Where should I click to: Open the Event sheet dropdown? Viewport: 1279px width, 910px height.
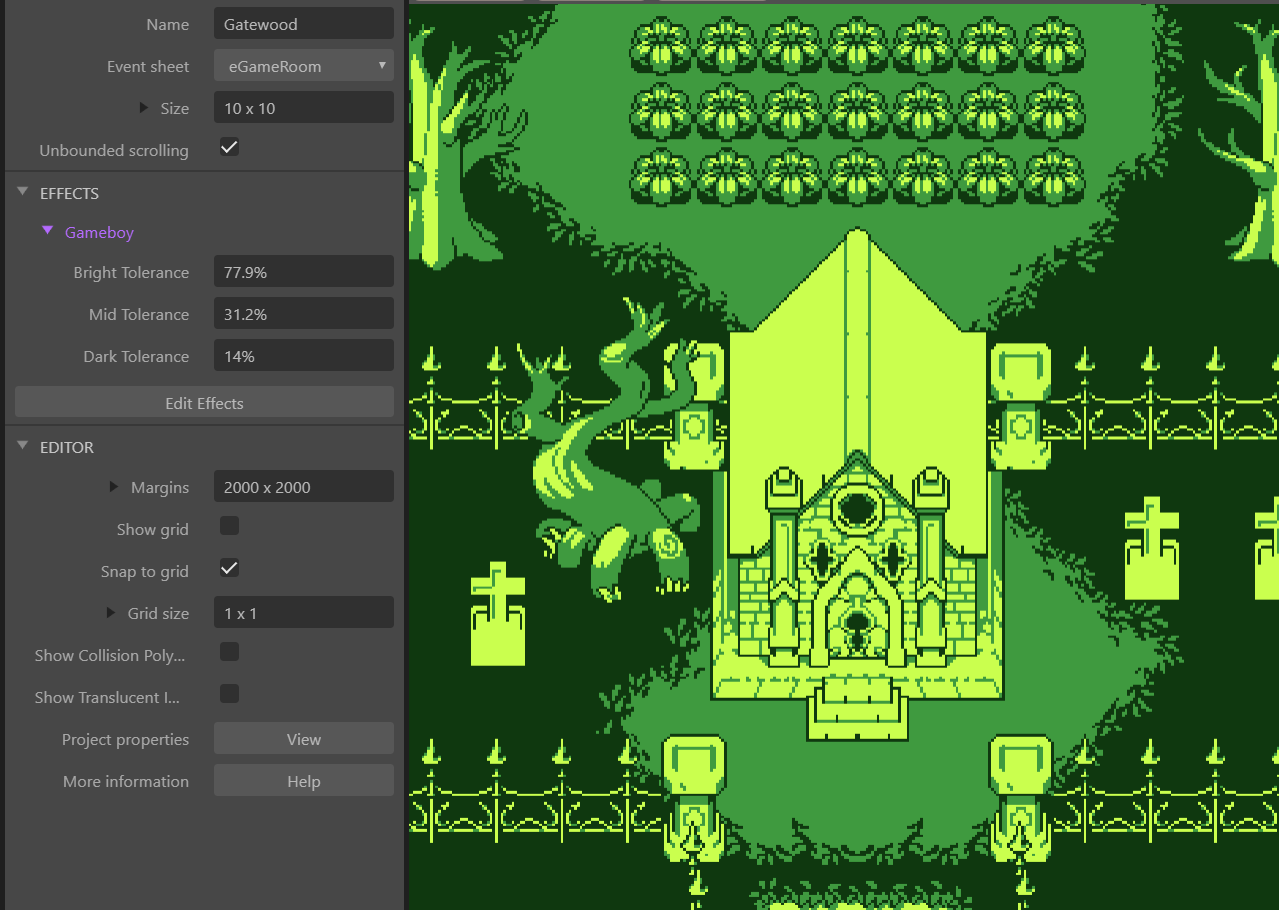[303, 66]
